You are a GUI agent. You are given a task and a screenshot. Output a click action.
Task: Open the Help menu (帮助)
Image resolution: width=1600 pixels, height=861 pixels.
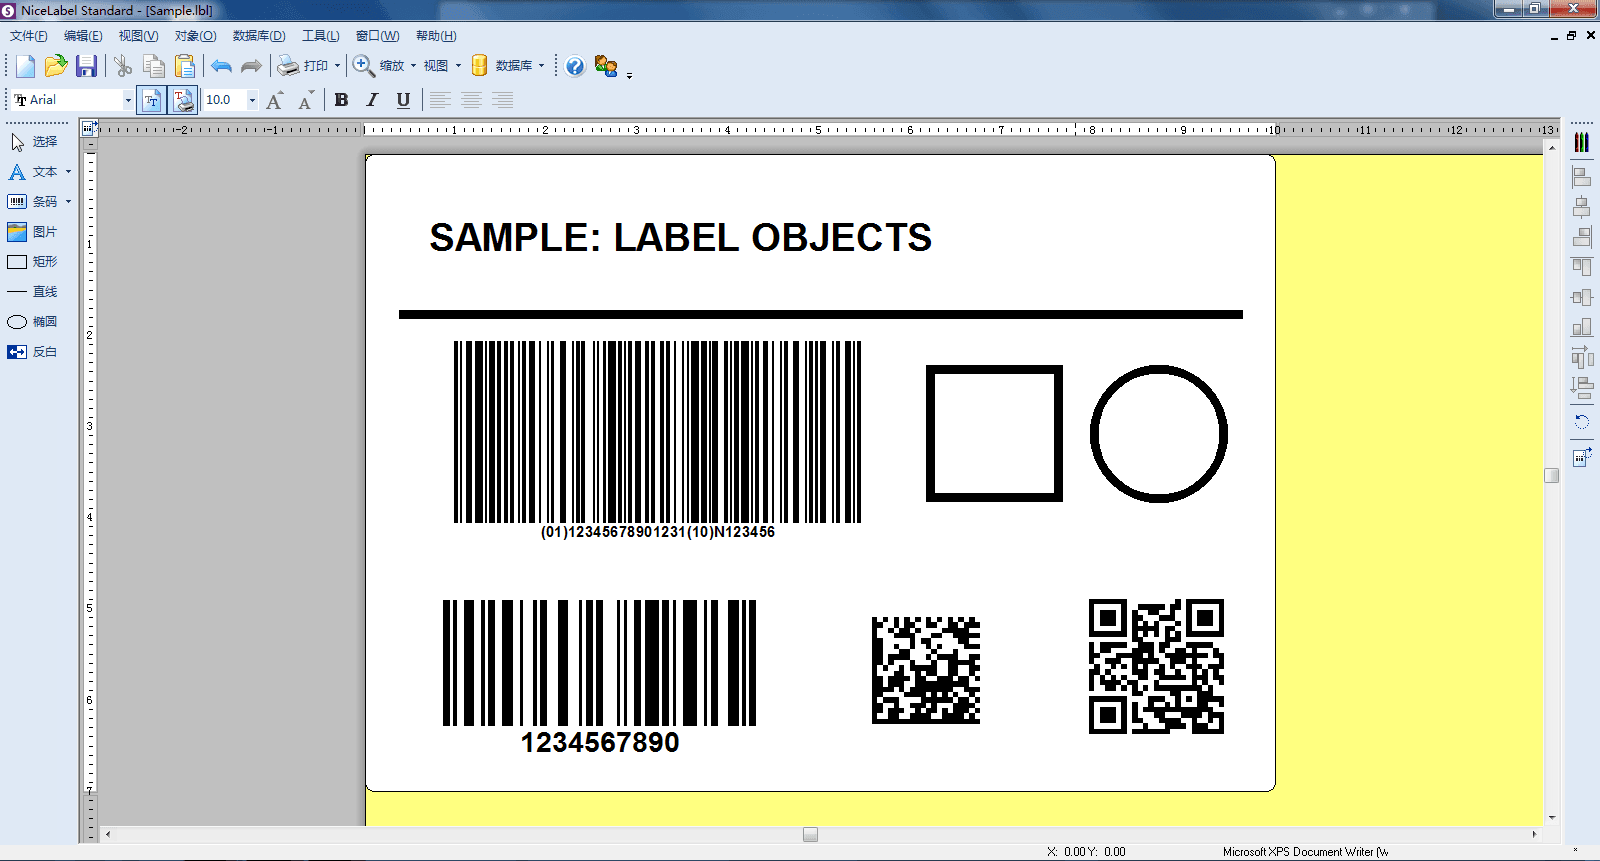tap(436, 36)
